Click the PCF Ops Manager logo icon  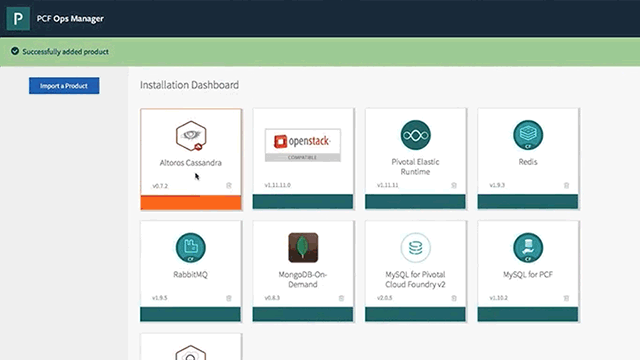18,18
